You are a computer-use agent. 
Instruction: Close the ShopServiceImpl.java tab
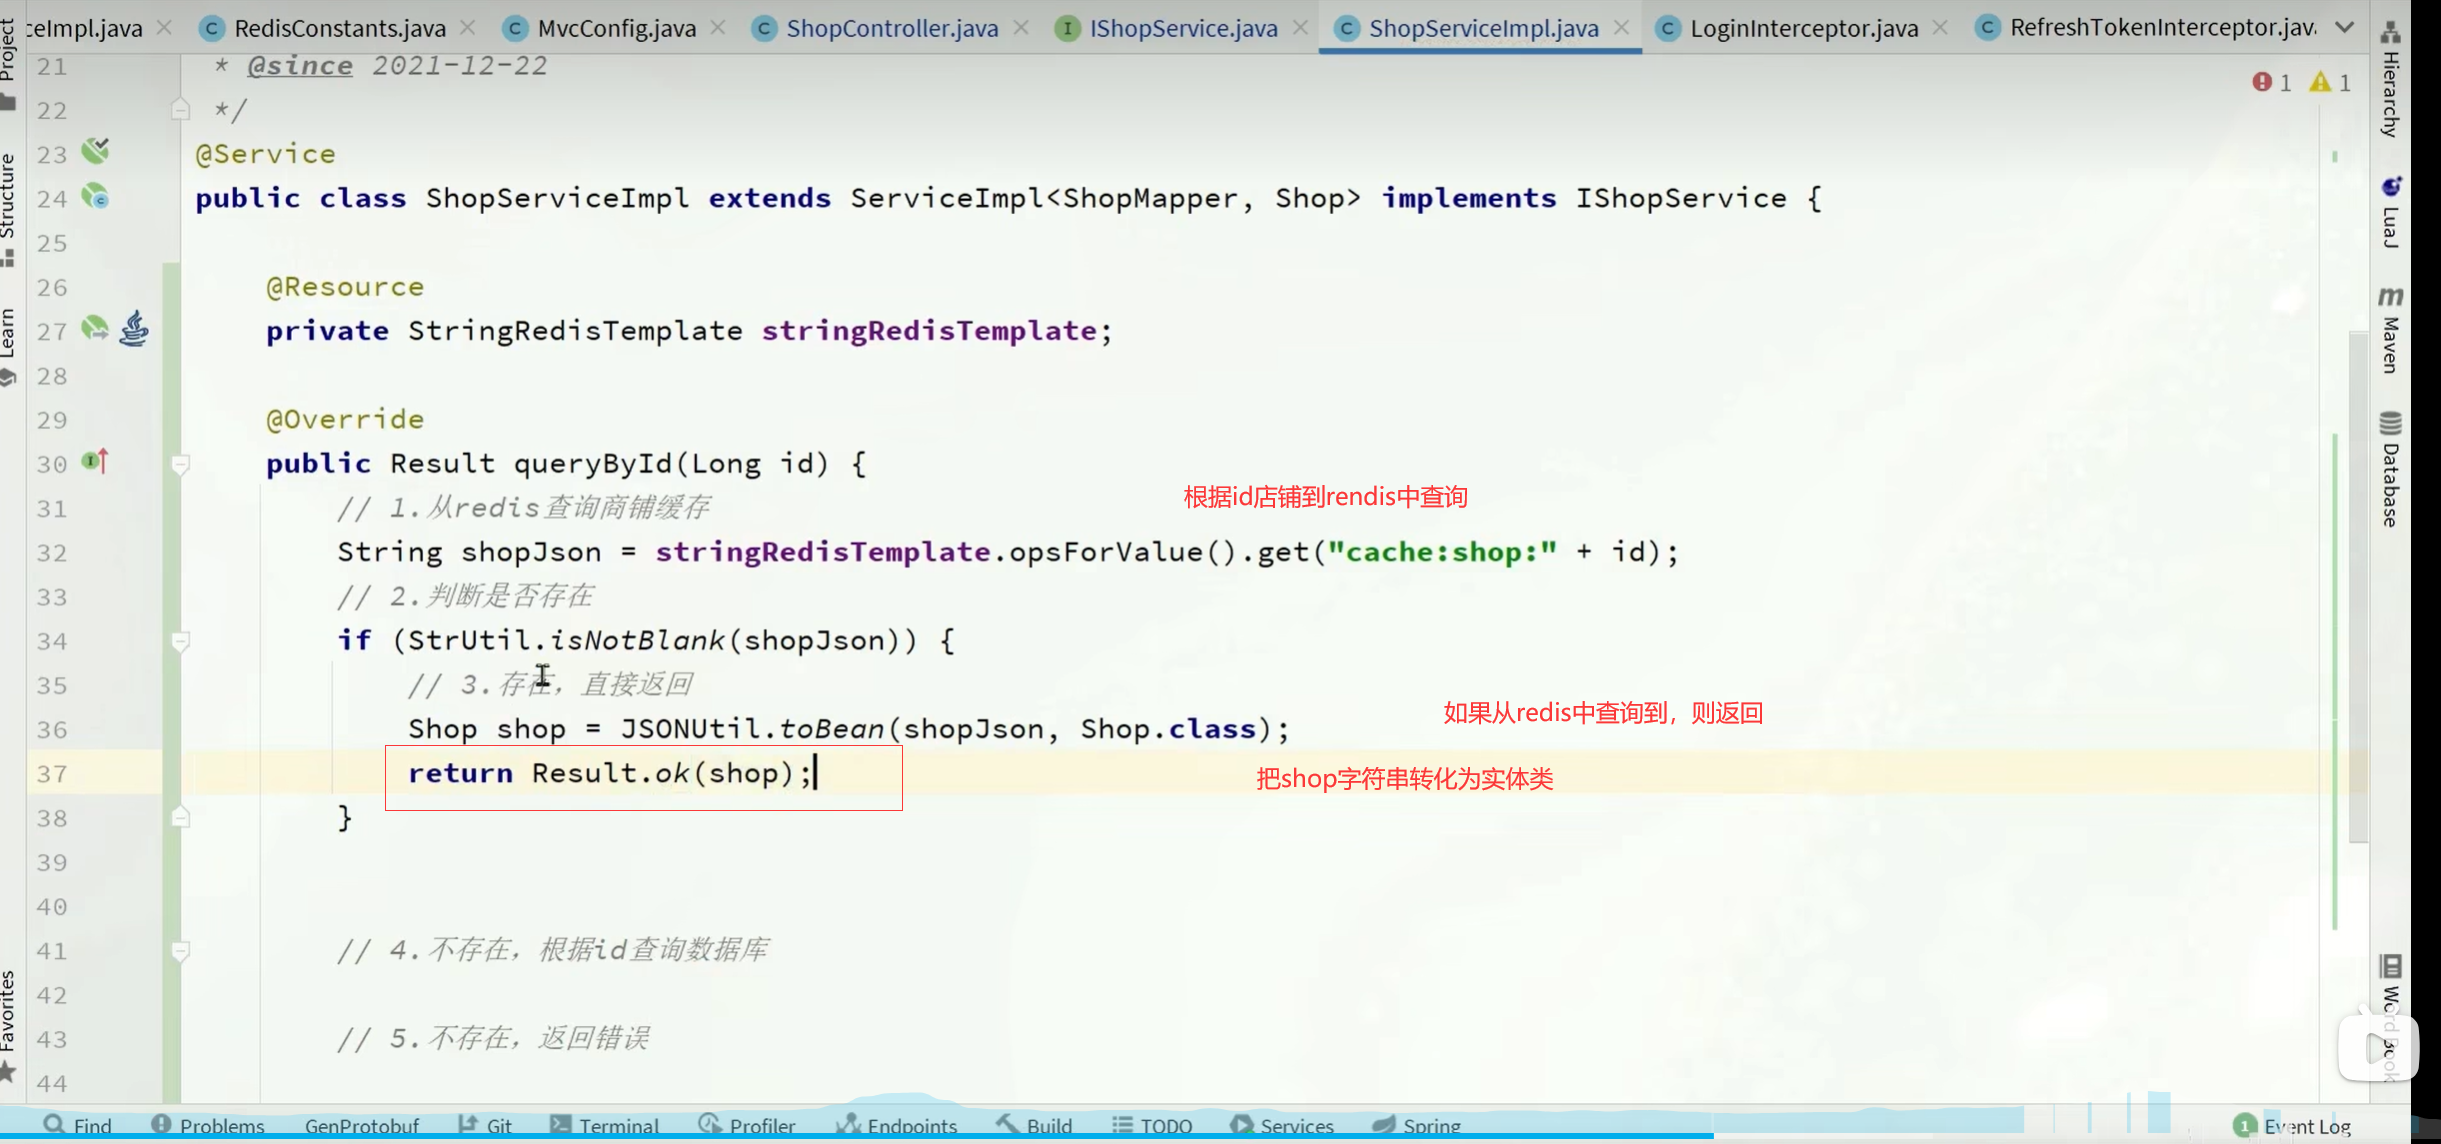1621,28
